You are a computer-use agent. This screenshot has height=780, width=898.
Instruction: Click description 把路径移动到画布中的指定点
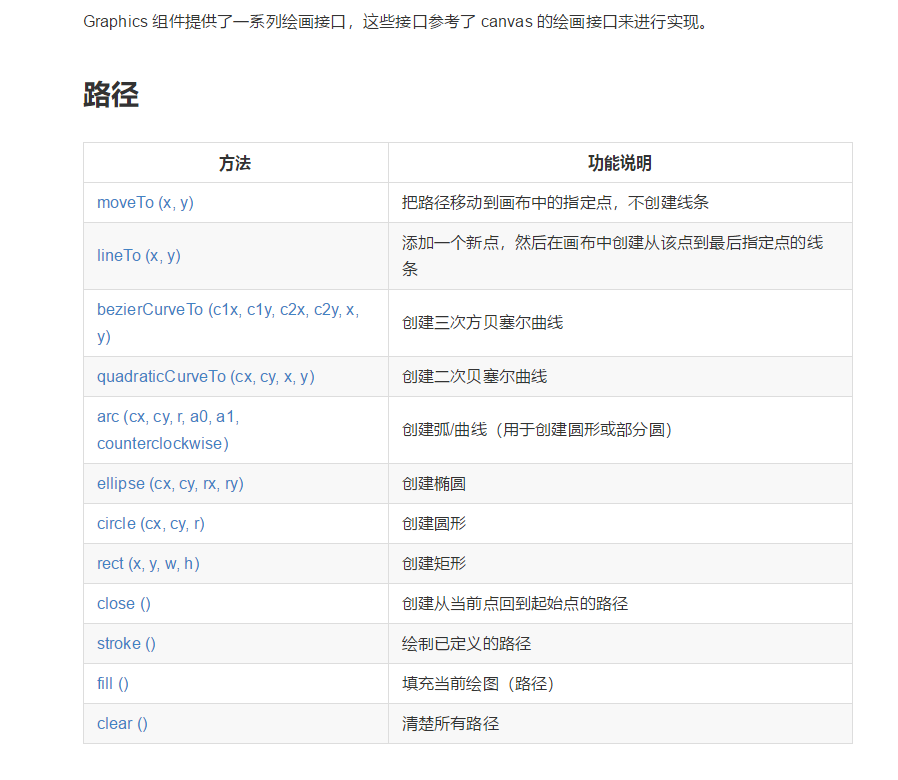tap(555, 203)
